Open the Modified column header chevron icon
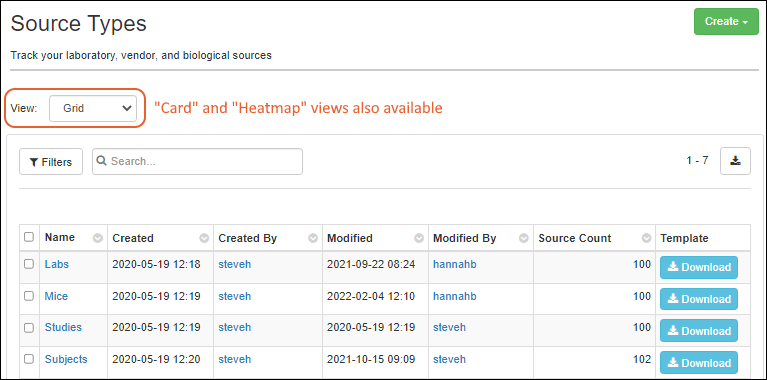This screenshot has height=380, width=767. coord(419,238)
